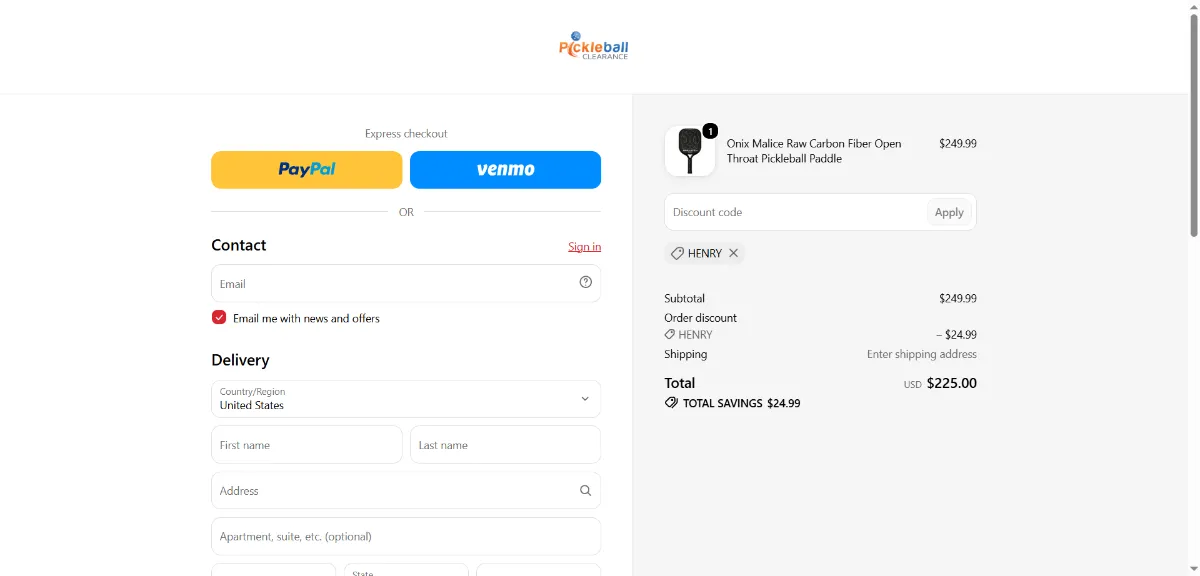The width and height of the screenshot is (1200, 576).
Task: Click the page vertical scrollbar thumb
Action: tap(1193, 125)
